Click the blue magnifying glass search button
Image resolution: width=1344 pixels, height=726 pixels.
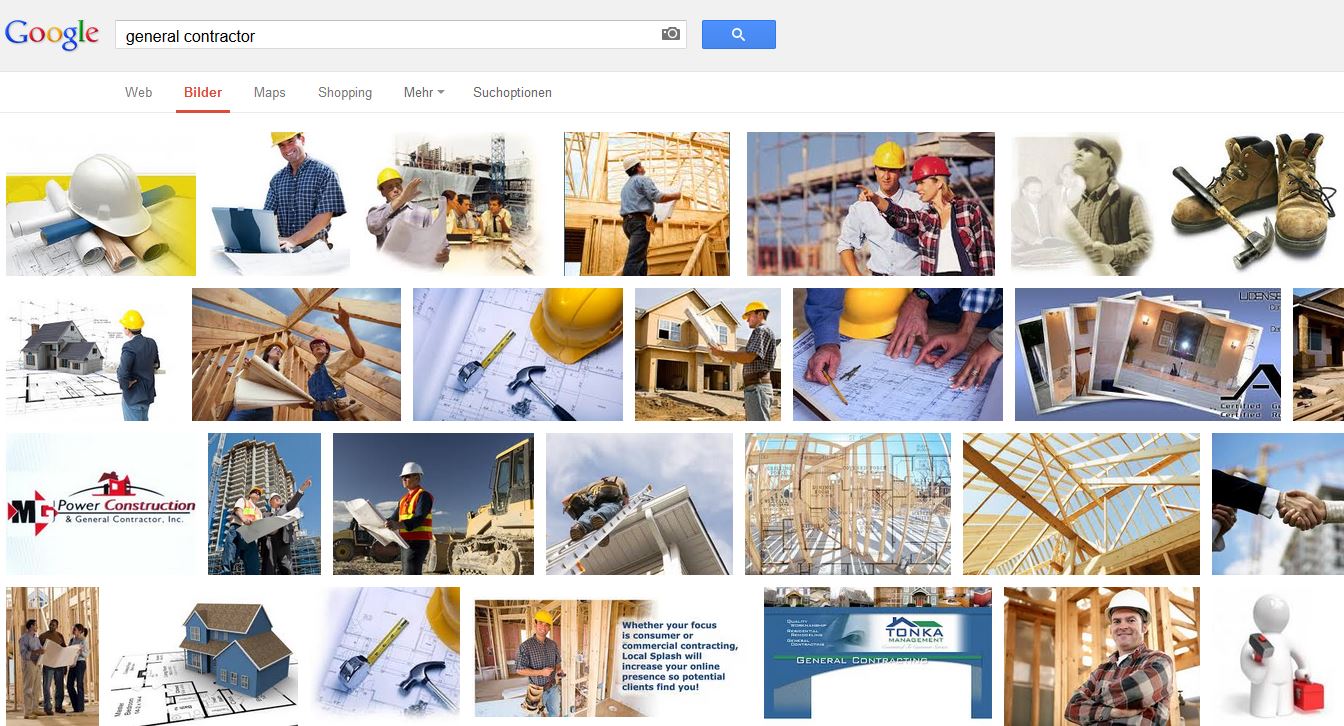[738, 34]
